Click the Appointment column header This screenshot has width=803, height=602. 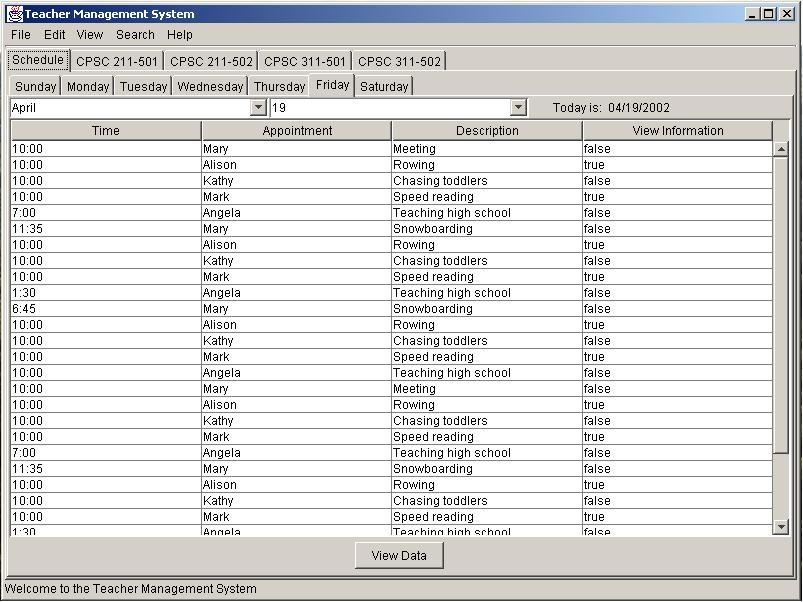point(297,130)
